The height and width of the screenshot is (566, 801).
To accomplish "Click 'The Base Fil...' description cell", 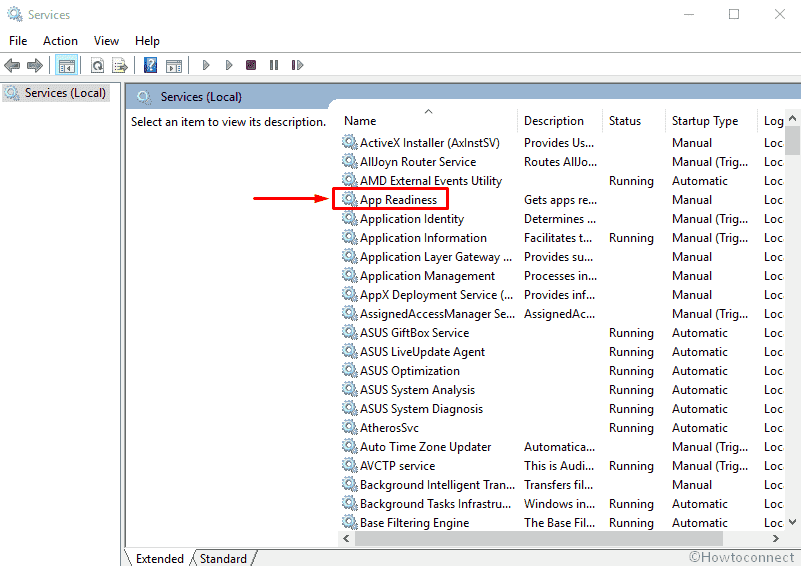I will [559, 523].
